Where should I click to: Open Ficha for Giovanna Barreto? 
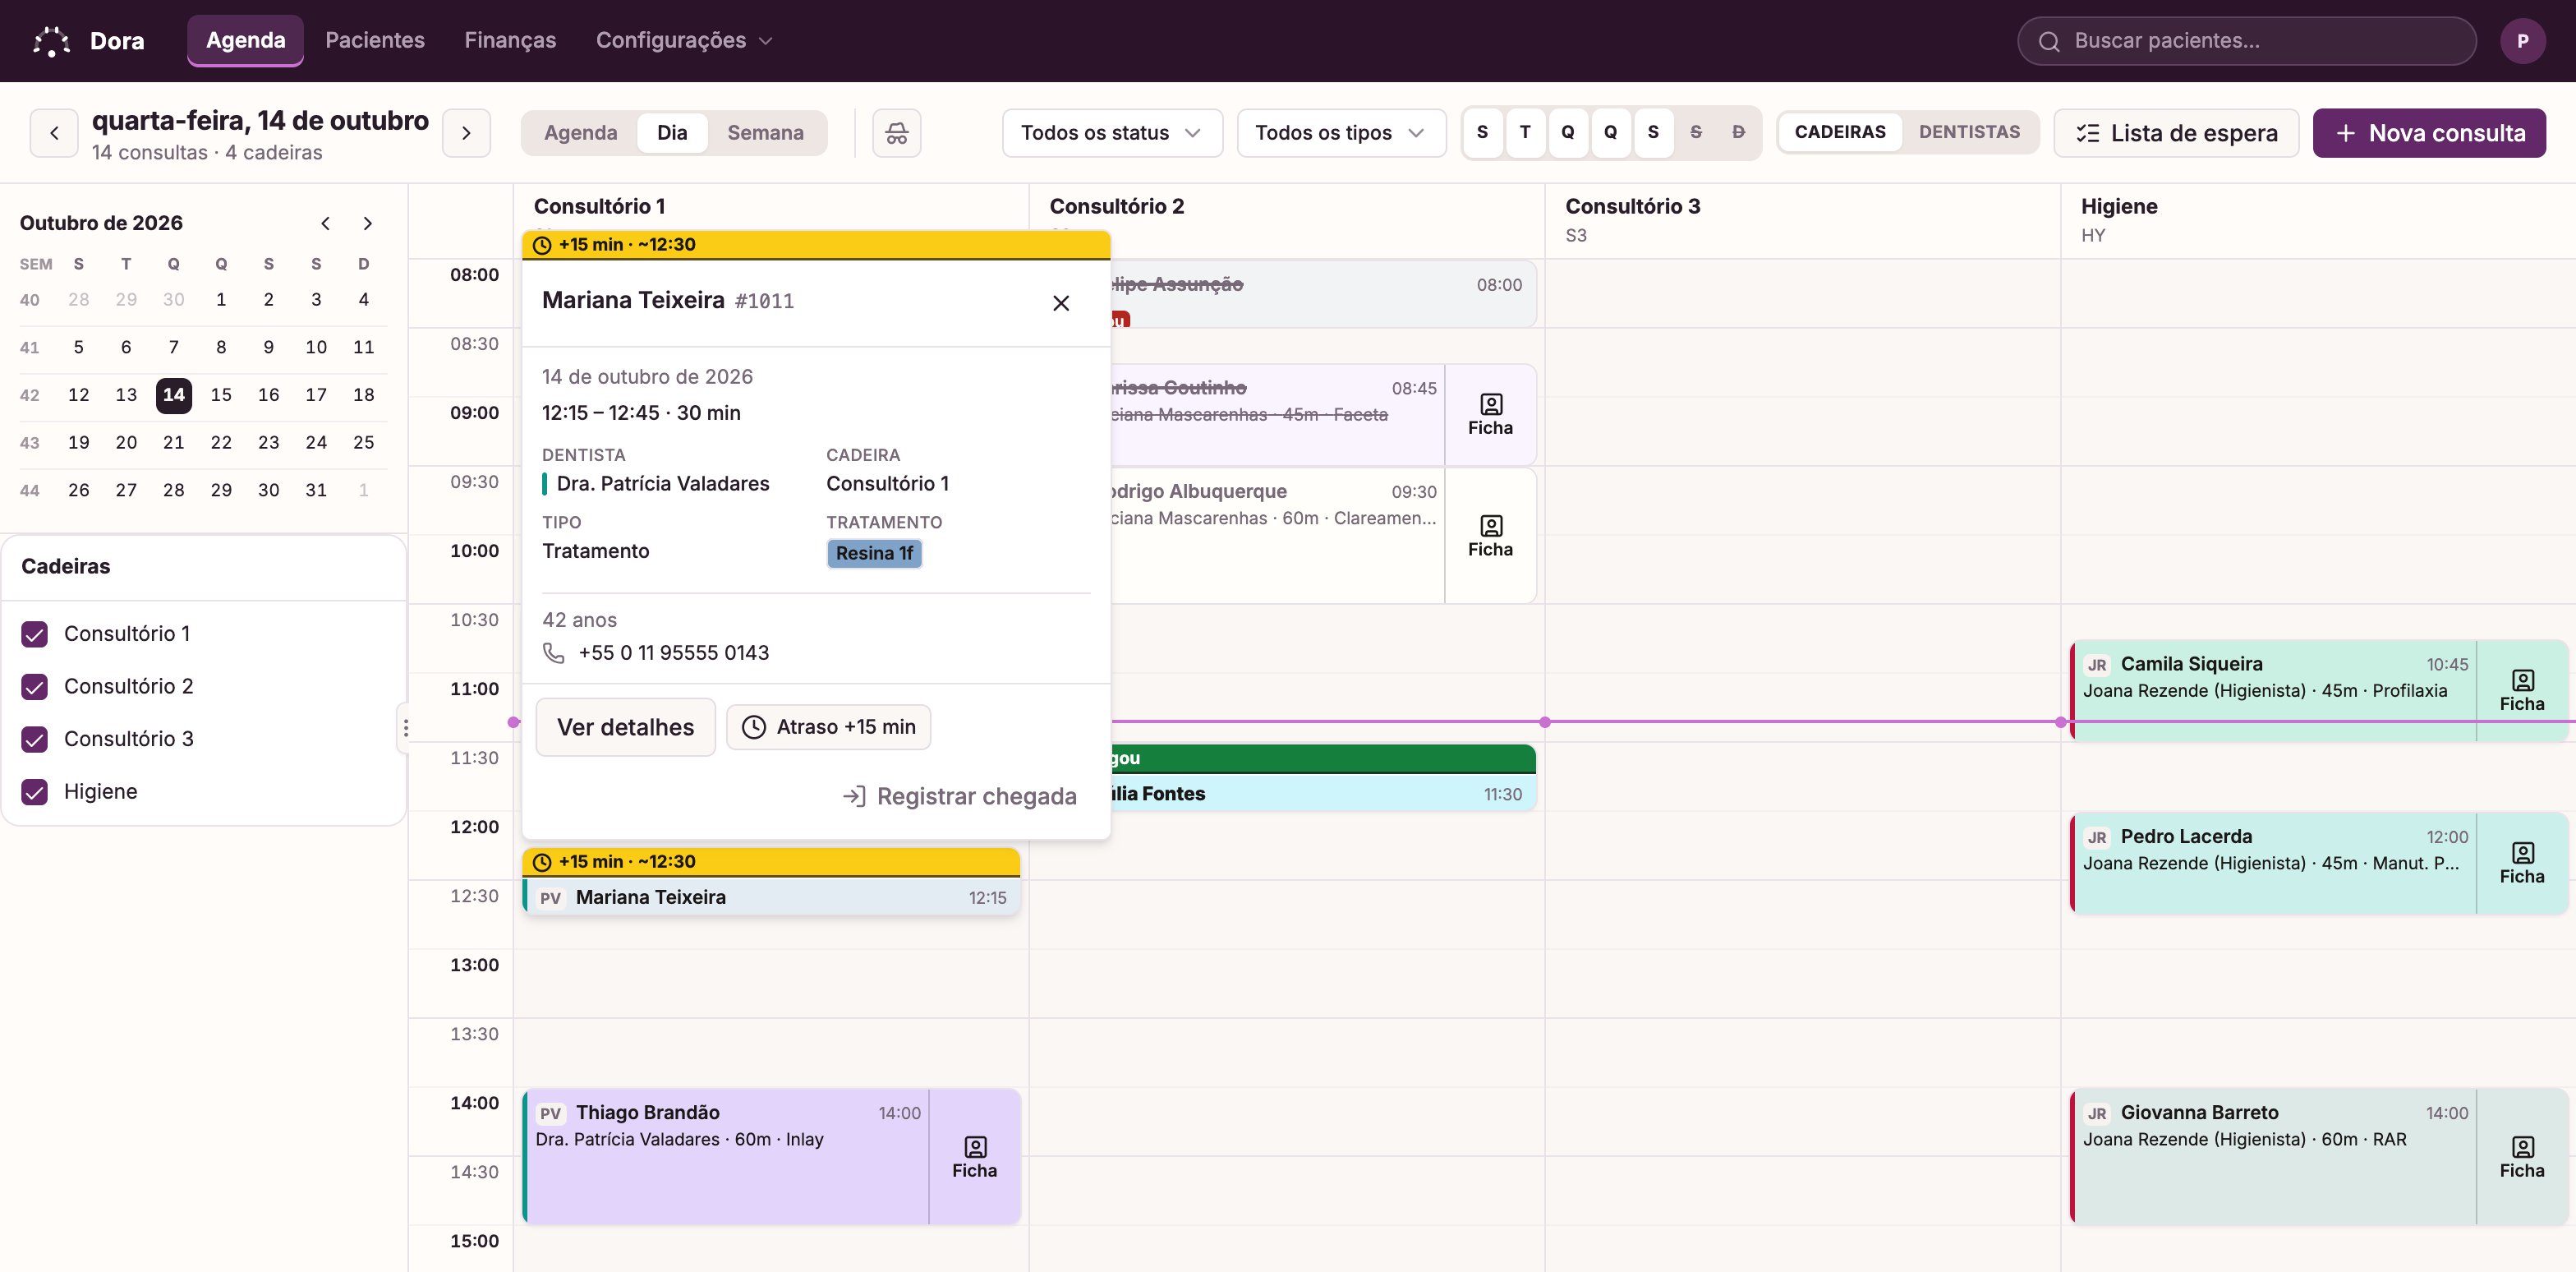click(x=2522, y=1157)
